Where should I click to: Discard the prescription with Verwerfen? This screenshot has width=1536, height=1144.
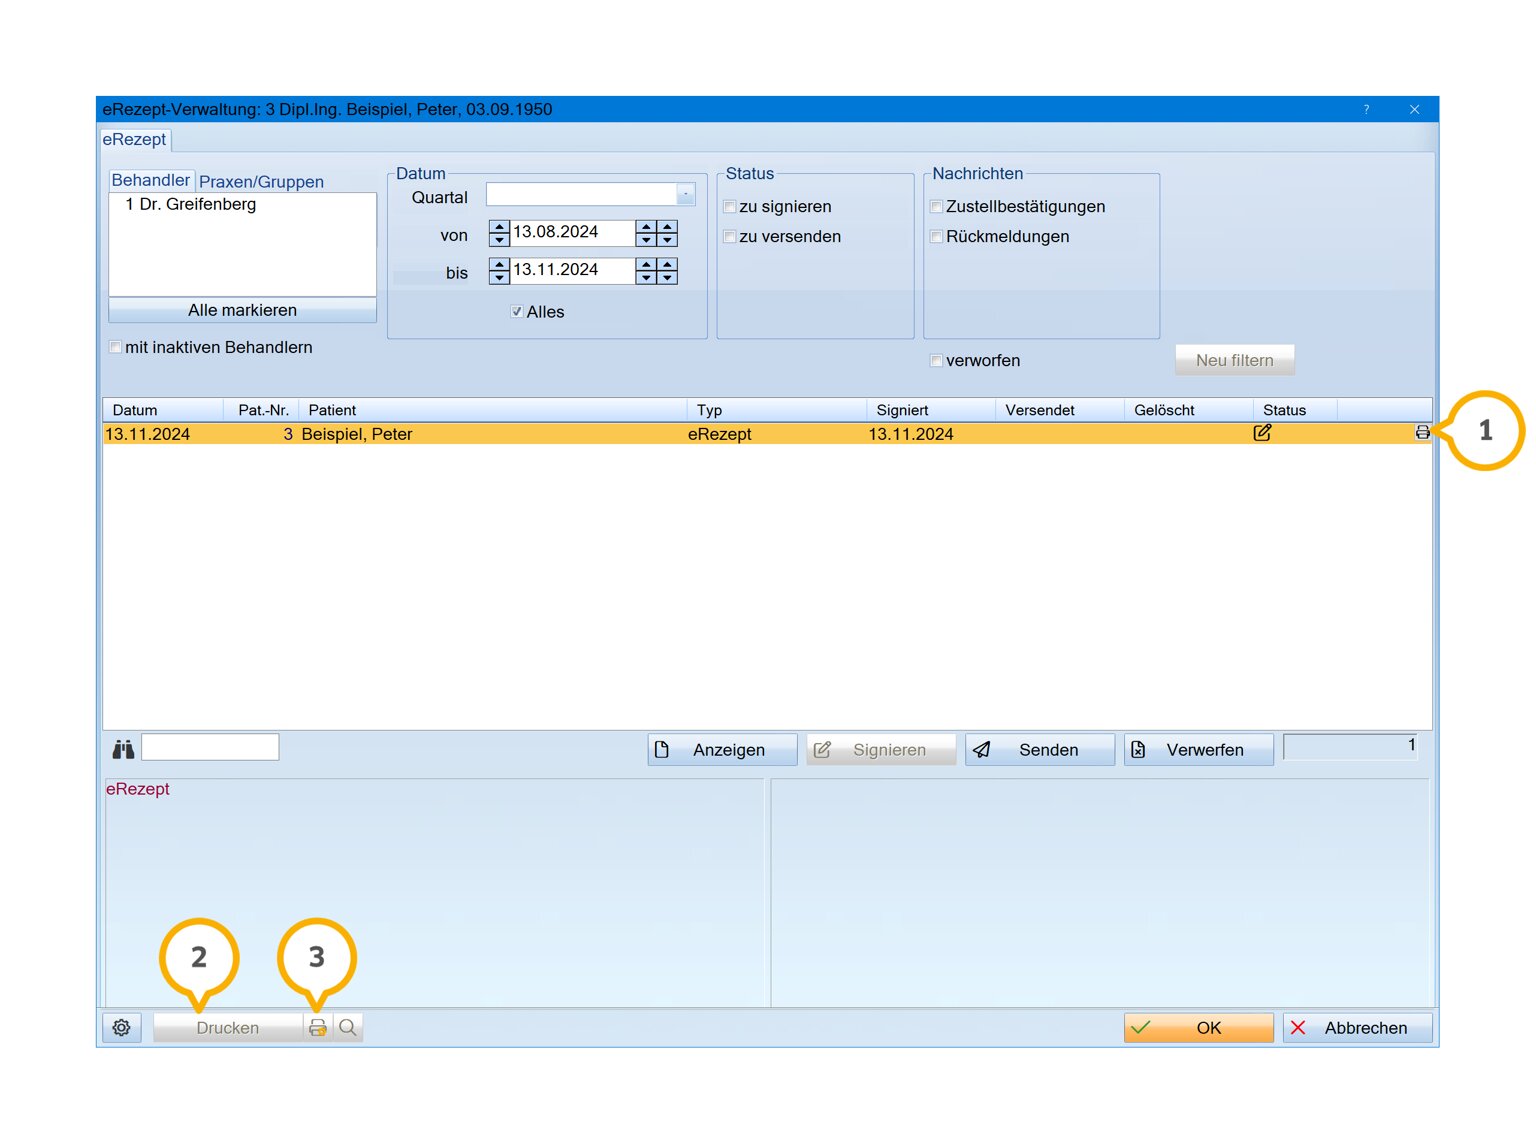pos(1198,750)
